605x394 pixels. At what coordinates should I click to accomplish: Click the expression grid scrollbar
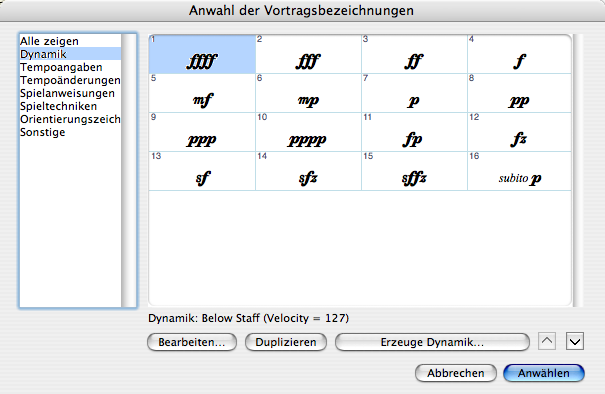pyautogui.click(x=578, y=170)
